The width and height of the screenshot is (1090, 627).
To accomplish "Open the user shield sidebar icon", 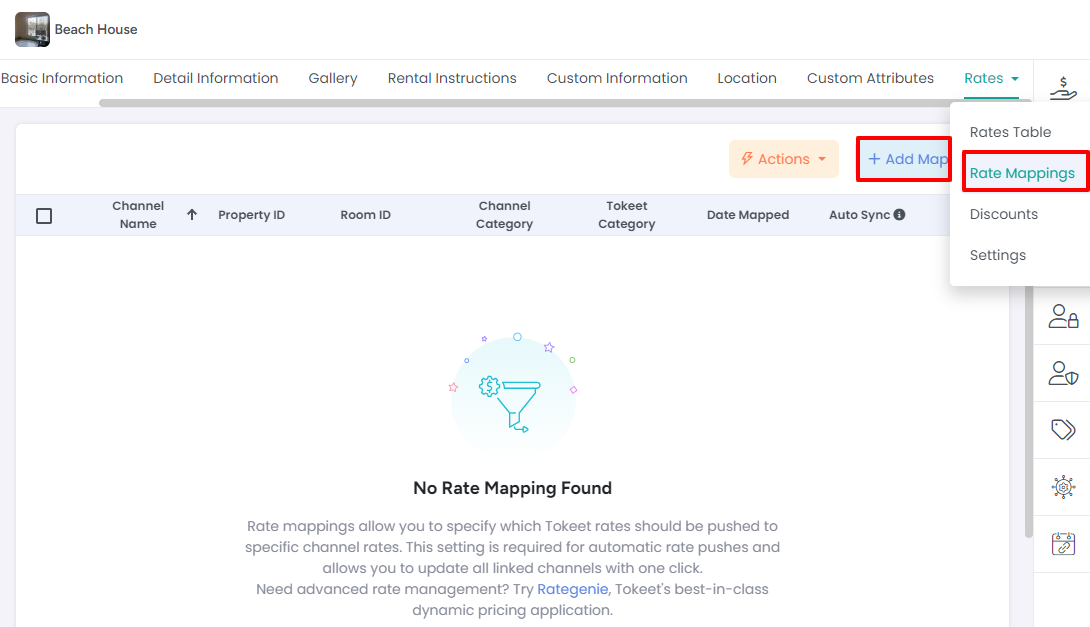I will (1062, 373).
